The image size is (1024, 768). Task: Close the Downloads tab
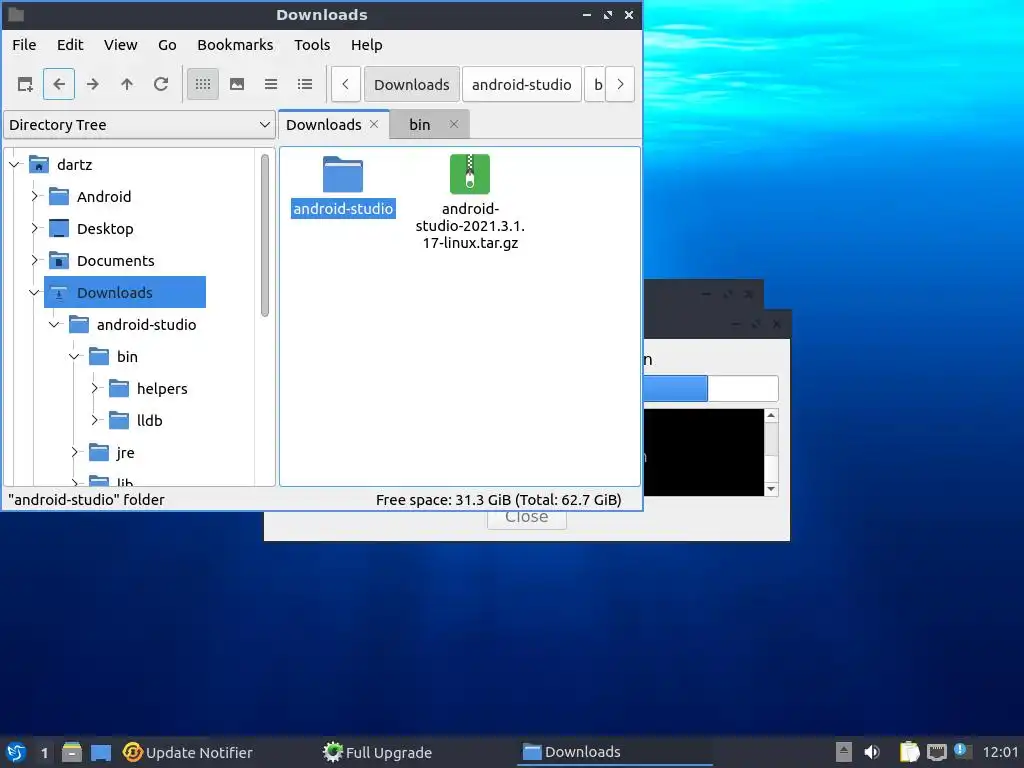click(374, 124)
